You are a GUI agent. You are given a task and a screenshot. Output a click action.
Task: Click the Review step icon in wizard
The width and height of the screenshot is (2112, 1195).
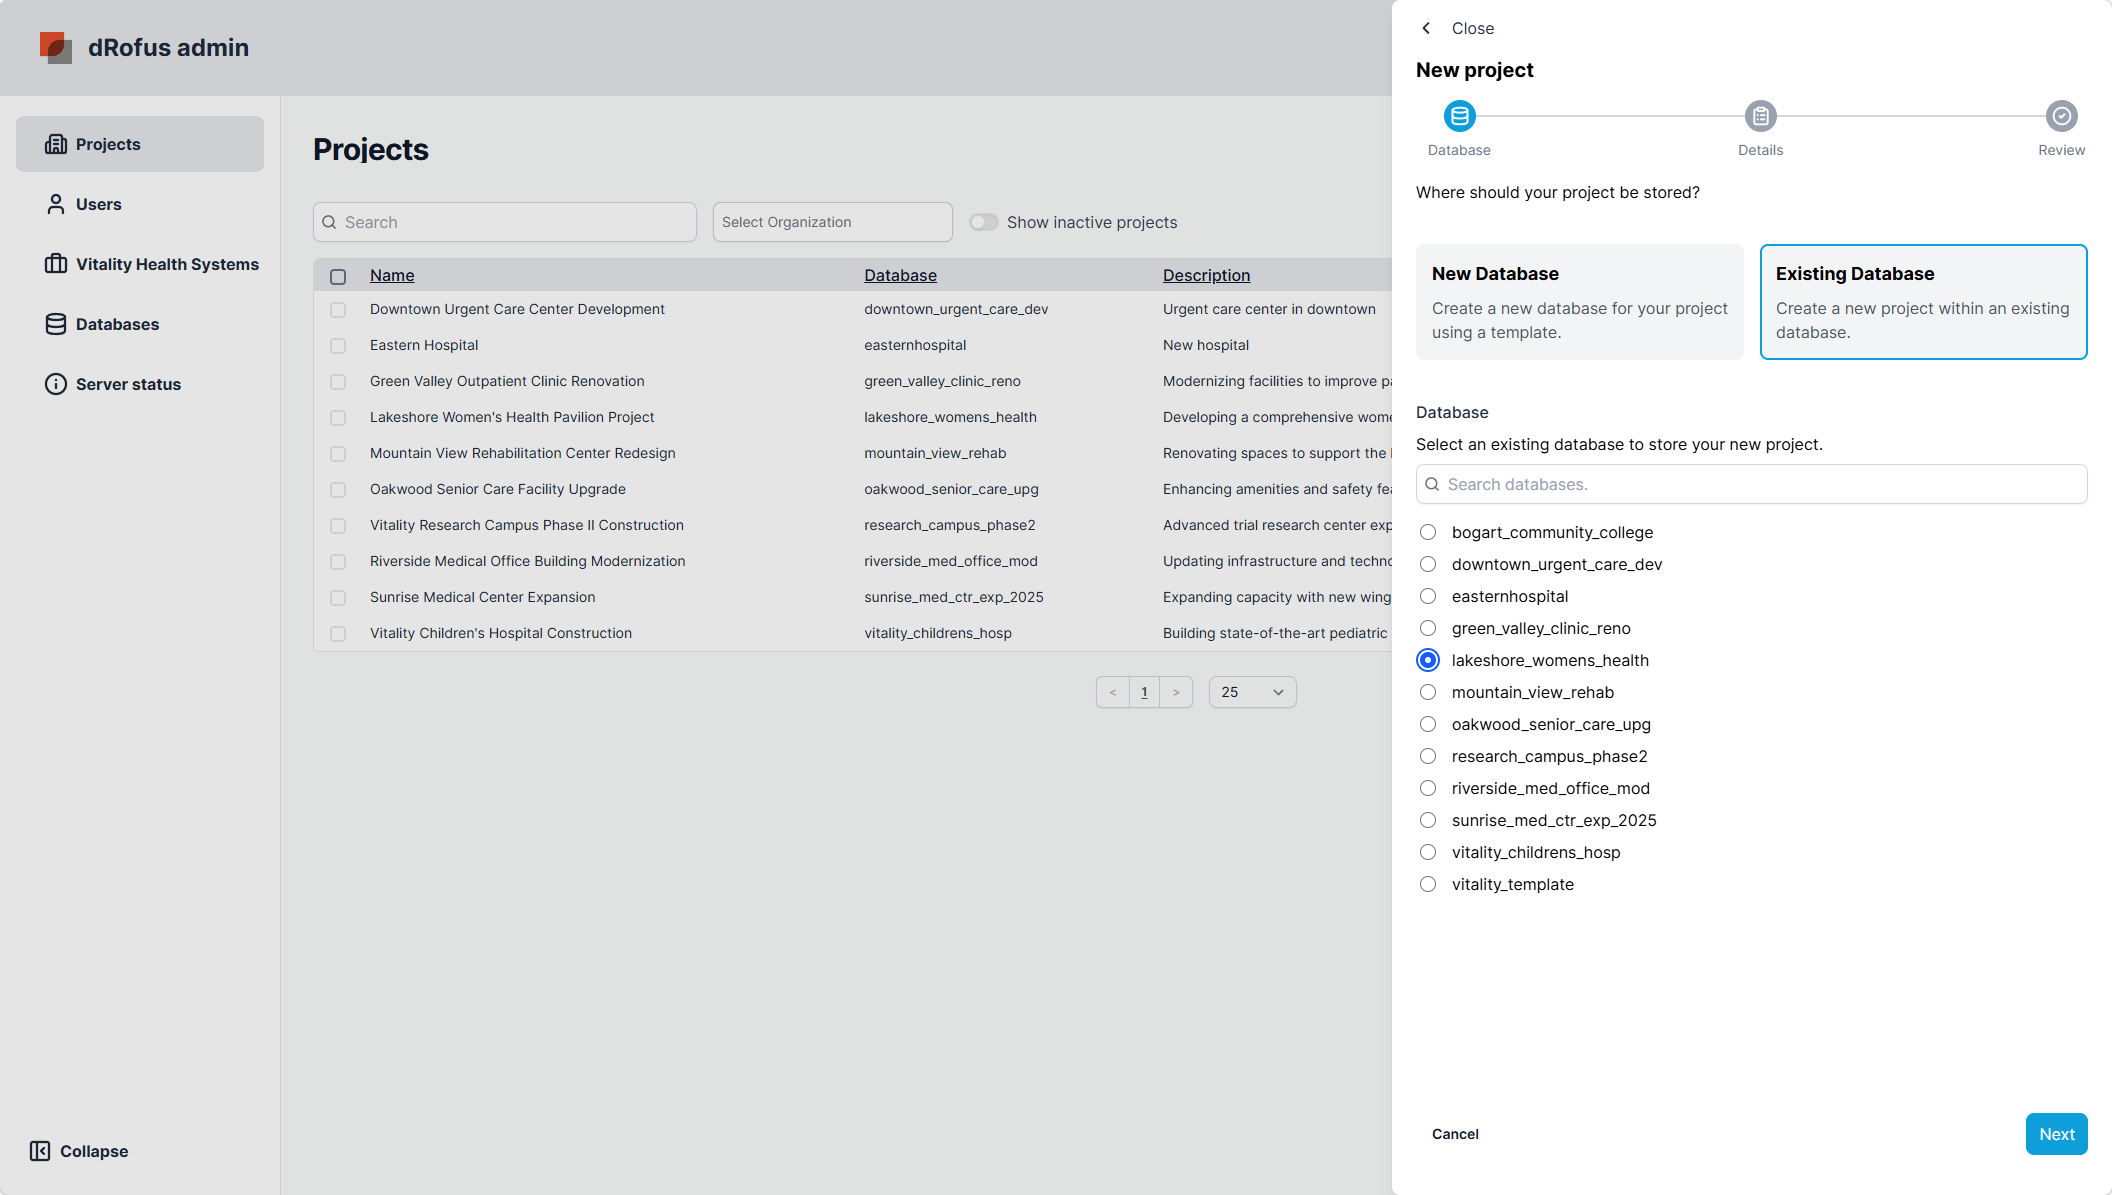point(2062,116)
